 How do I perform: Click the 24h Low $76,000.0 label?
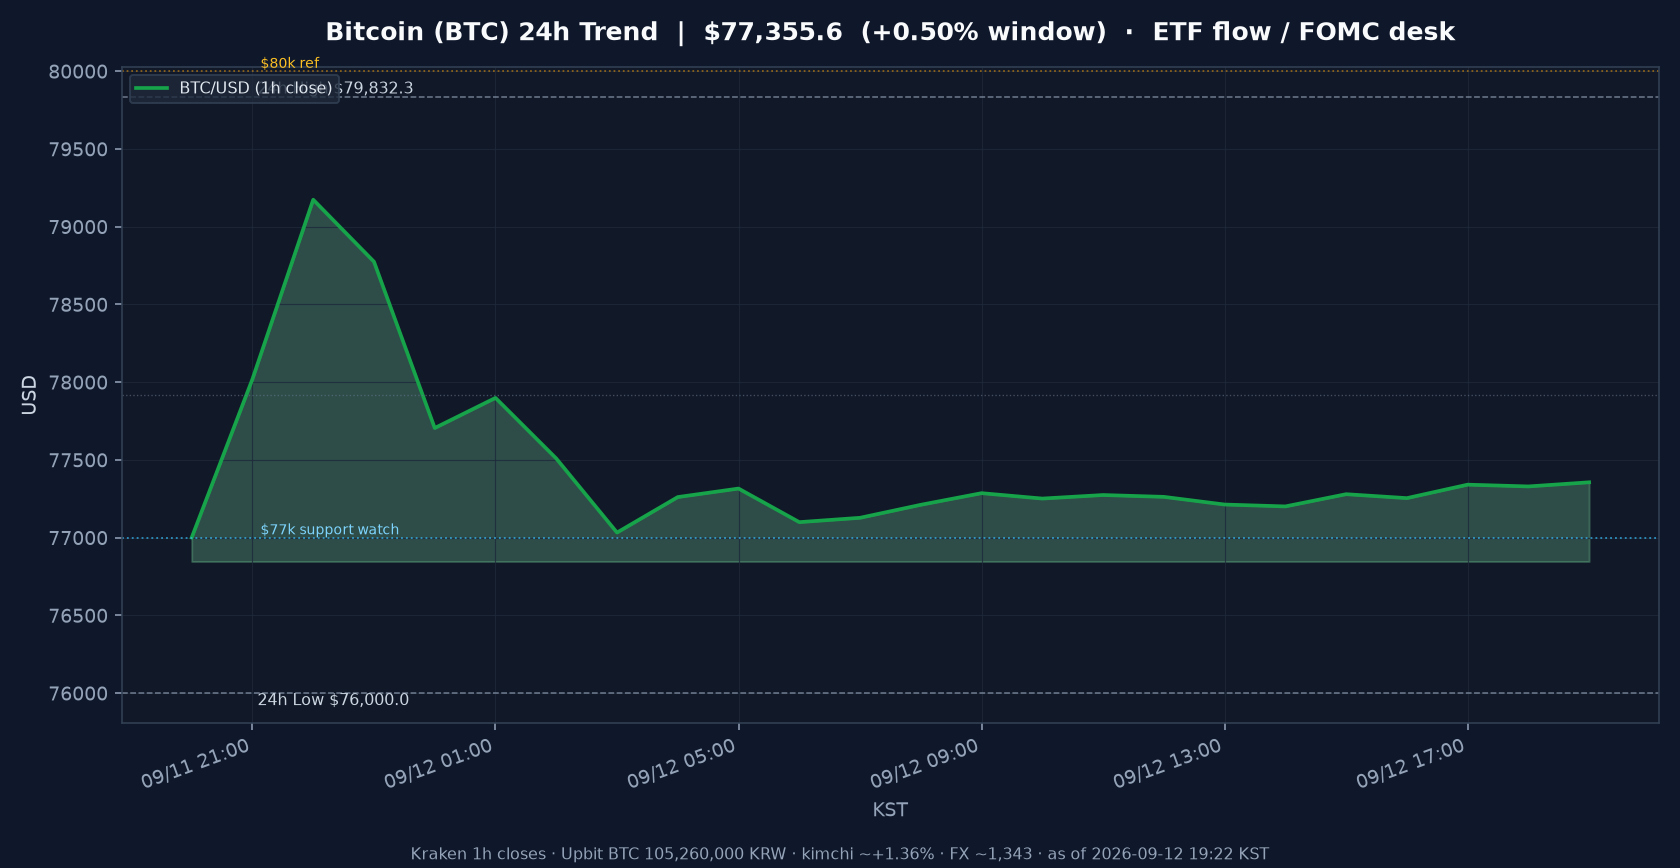pos(333,700)
